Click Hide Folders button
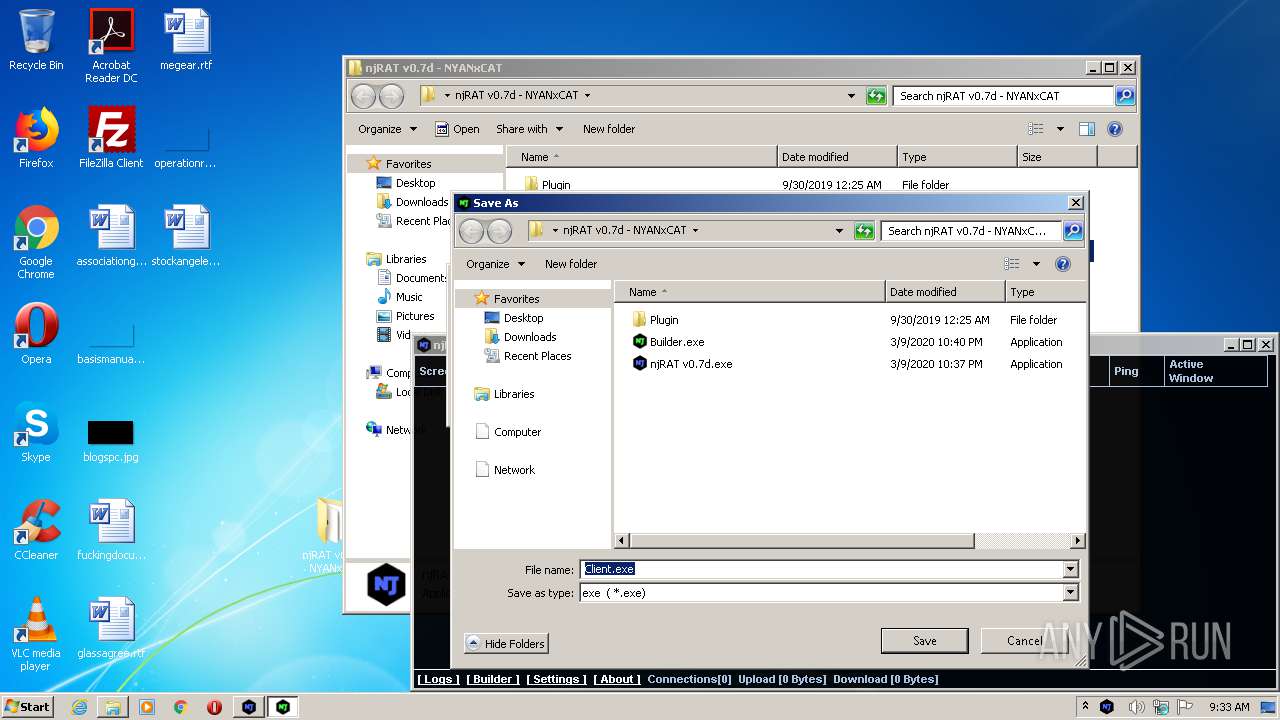 [x=506, y=643]
